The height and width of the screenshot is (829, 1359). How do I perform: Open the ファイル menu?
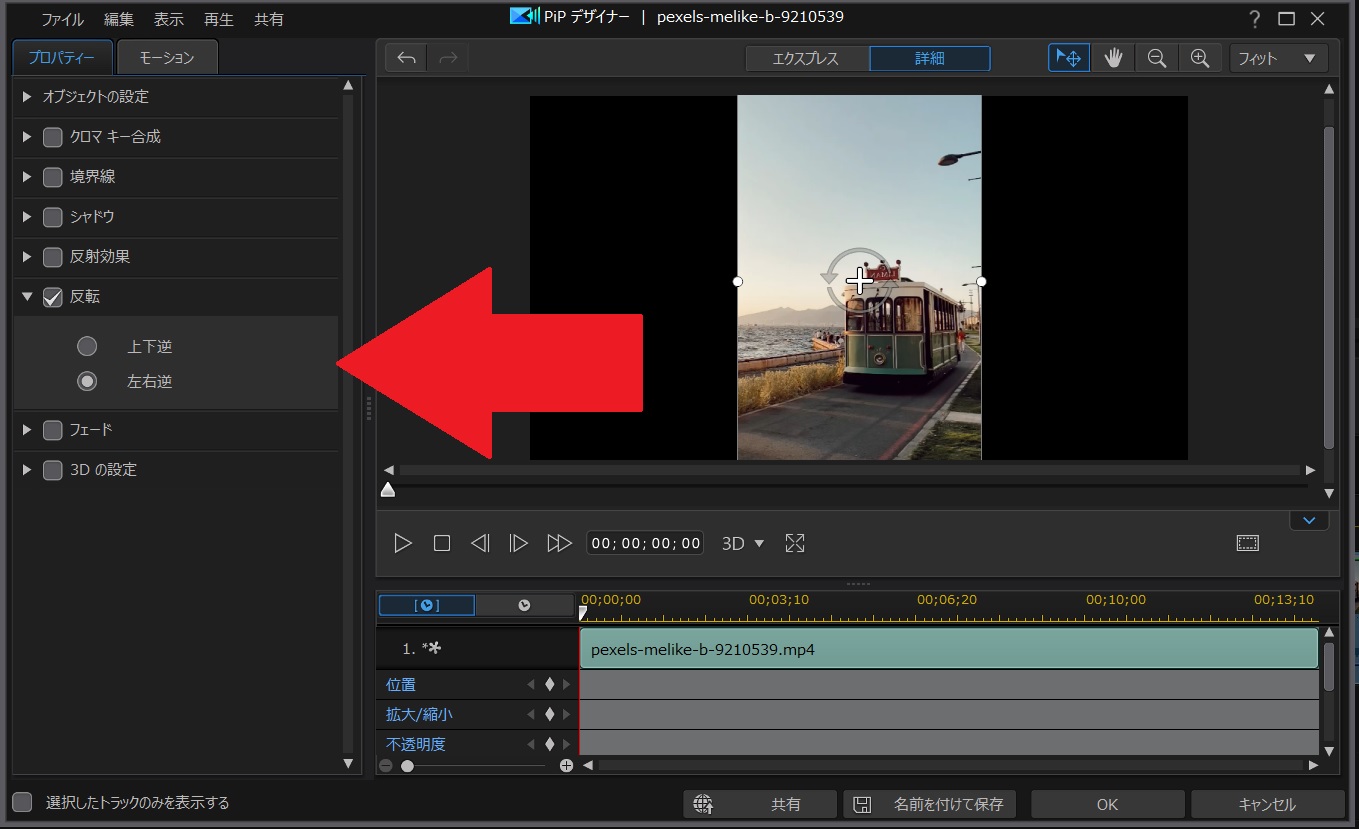coord(62,19)
